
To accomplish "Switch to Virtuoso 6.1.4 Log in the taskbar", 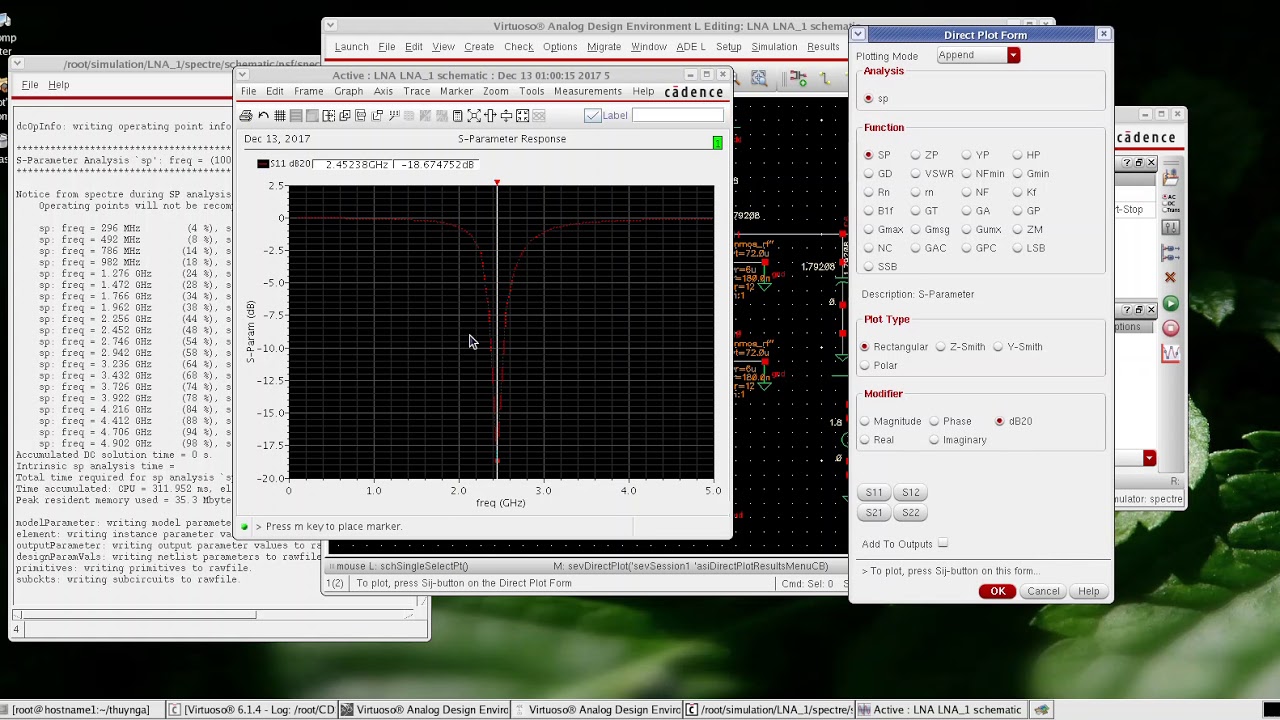I will point(251,710).
